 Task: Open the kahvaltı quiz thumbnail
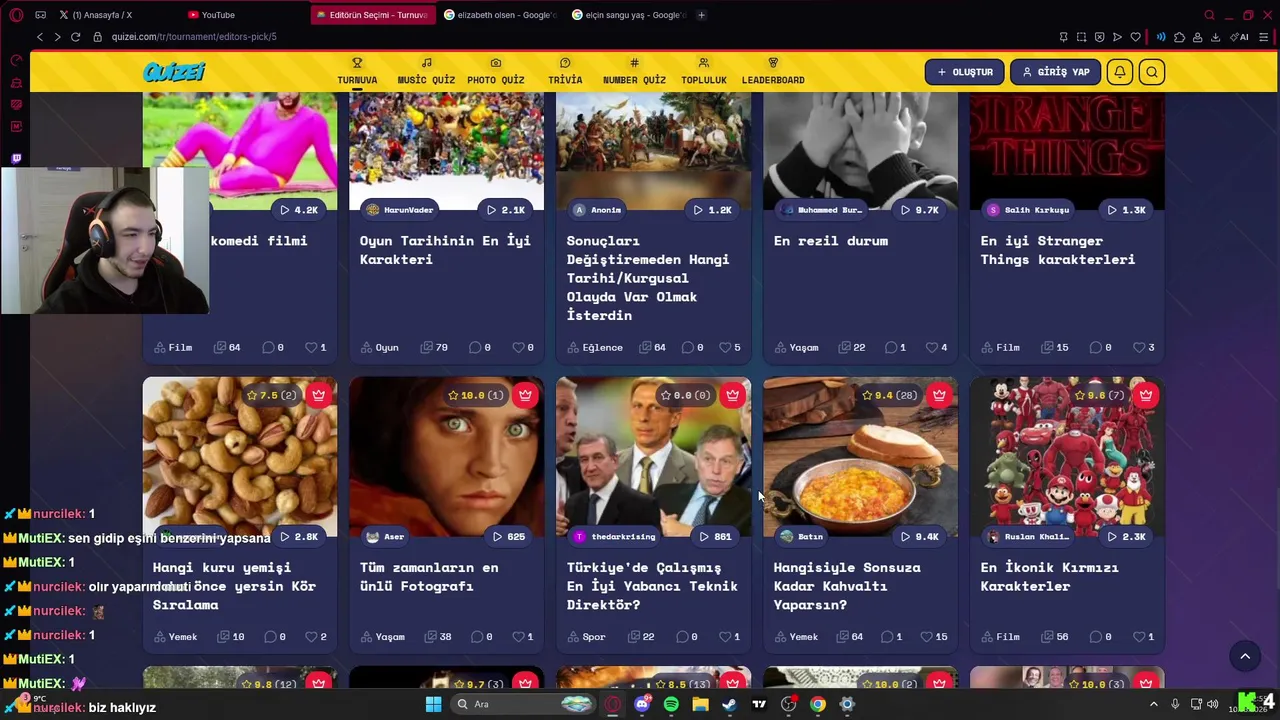coord(860,457)
